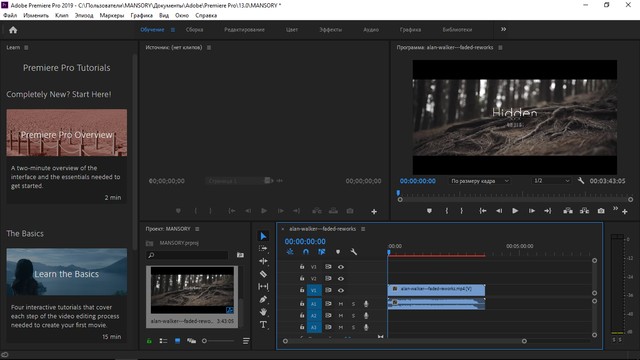Open Project panel list menu icon
Viewport: 640px width, 360px height.
pos(246,341)
